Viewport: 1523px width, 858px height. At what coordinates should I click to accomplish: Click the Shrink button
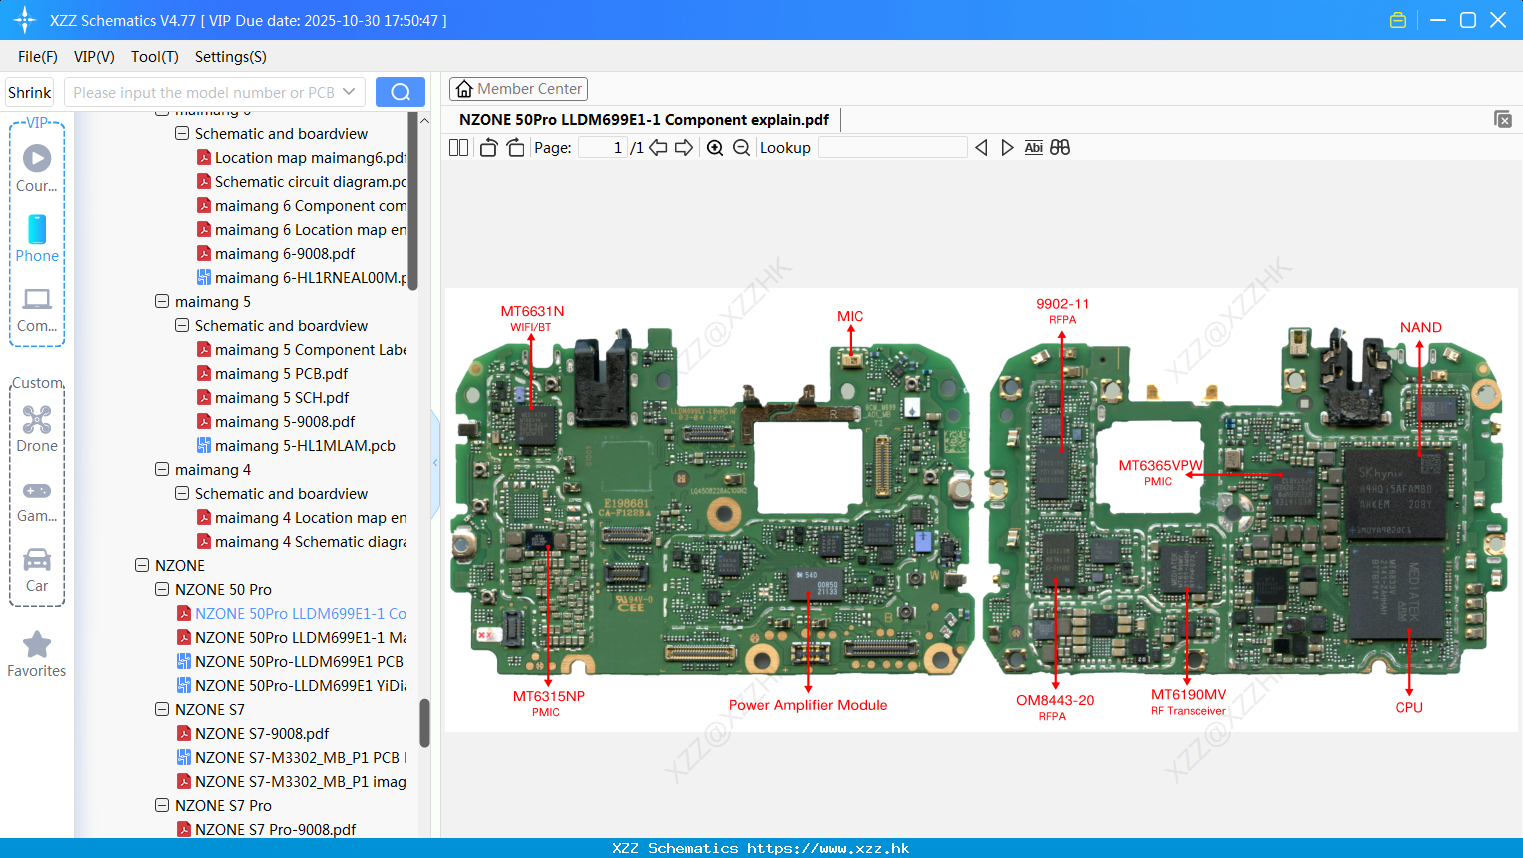29,92
